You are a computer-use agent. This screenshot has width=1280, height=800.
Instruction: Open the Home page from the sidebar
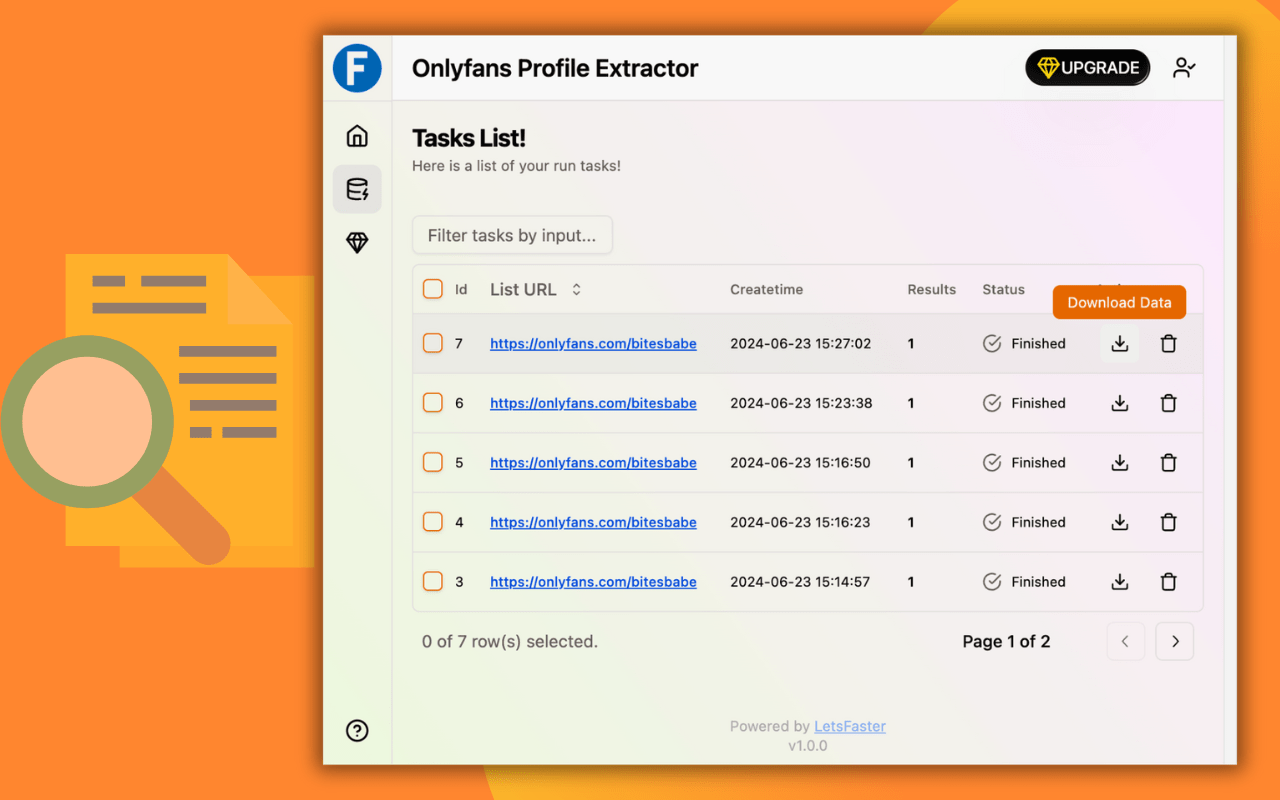pos(357,135)
